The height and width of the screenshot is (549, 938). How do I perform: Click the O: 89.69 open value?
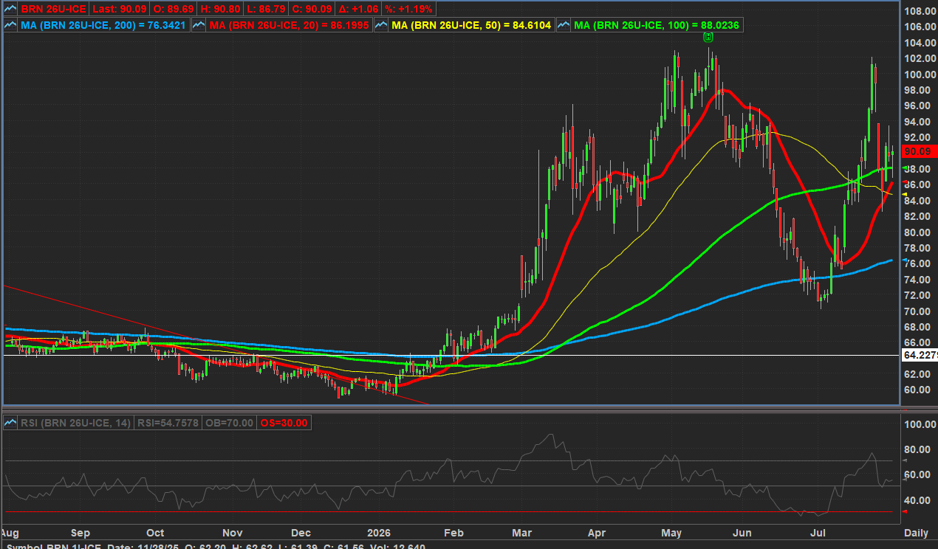click(x=173, y=9)
